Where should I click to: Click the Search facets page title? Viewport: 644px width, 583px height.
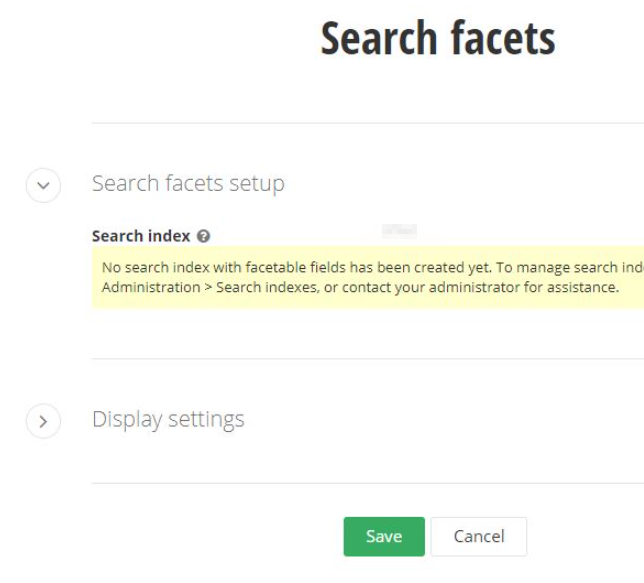pos(438,38)
